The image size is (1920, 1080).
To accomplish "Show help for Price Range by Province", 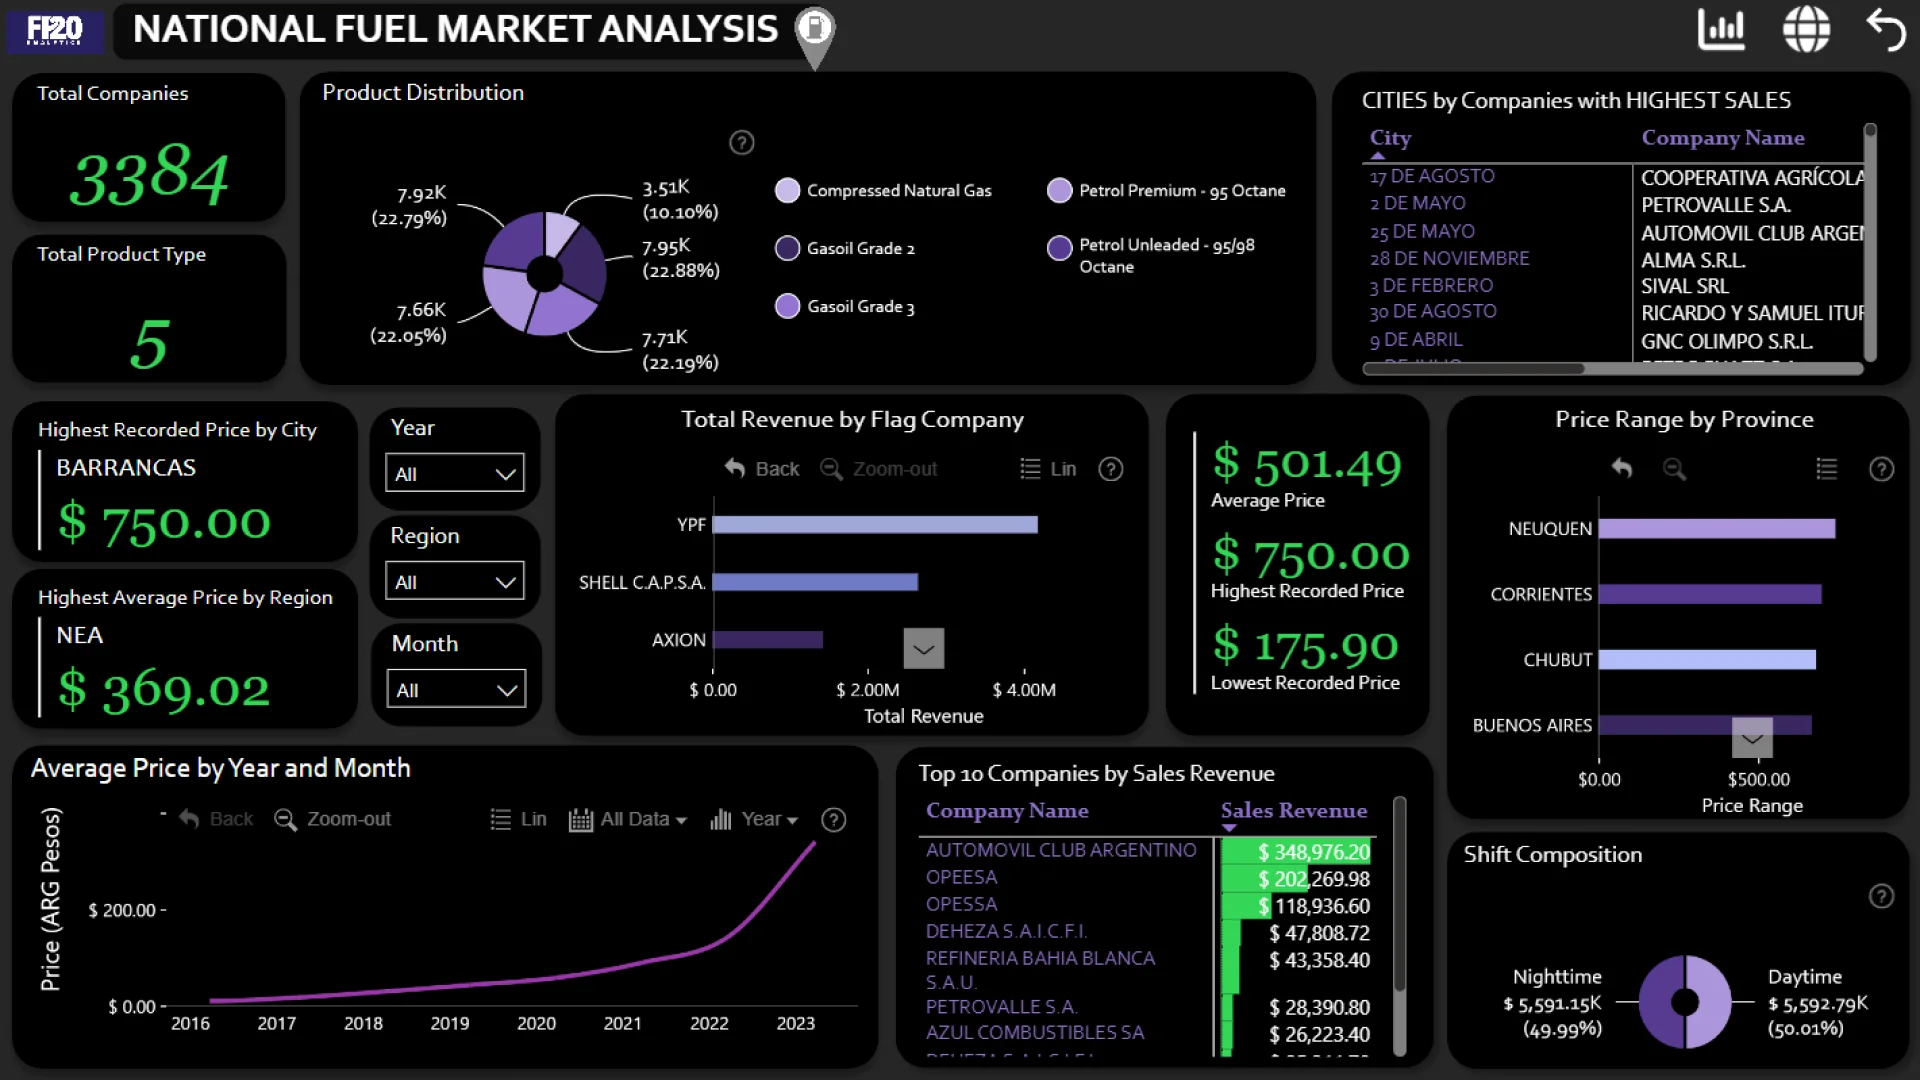I will (1881, 469).
